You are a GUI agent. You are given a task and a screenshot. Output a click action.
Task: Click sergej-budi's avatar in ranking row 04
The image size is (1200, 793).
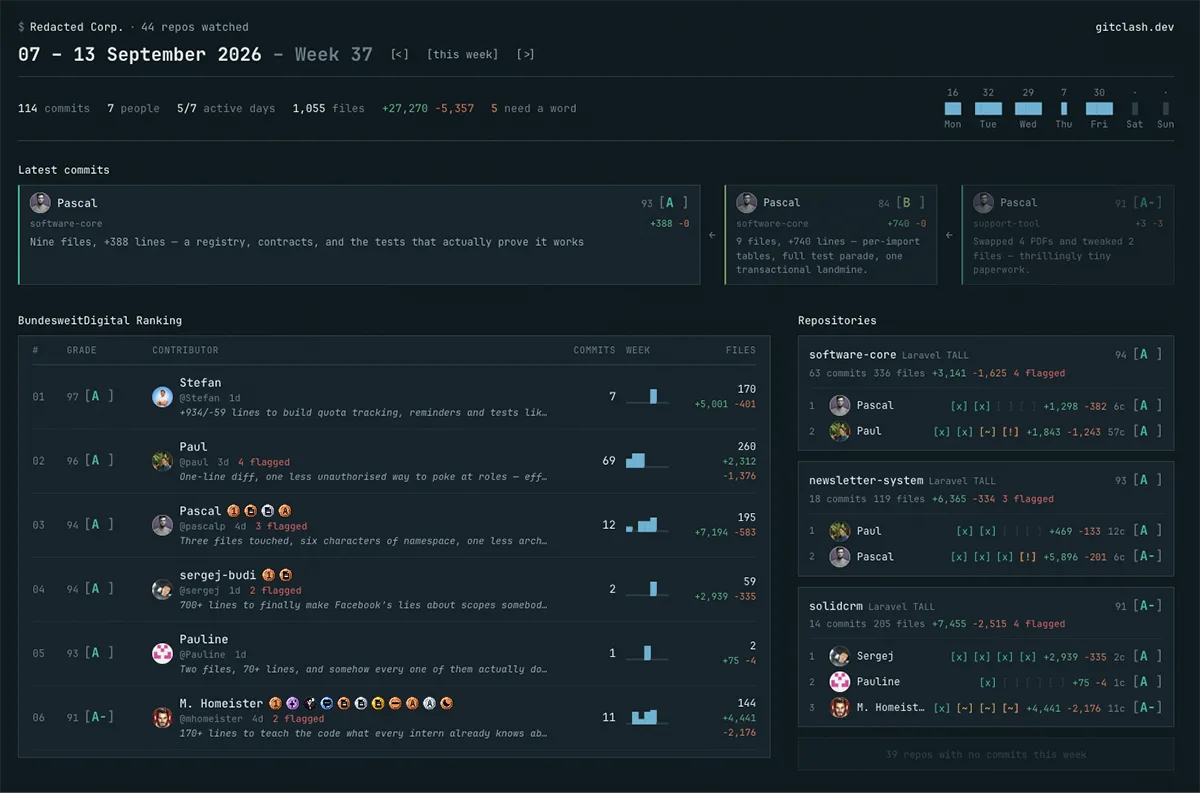[162, 589]
